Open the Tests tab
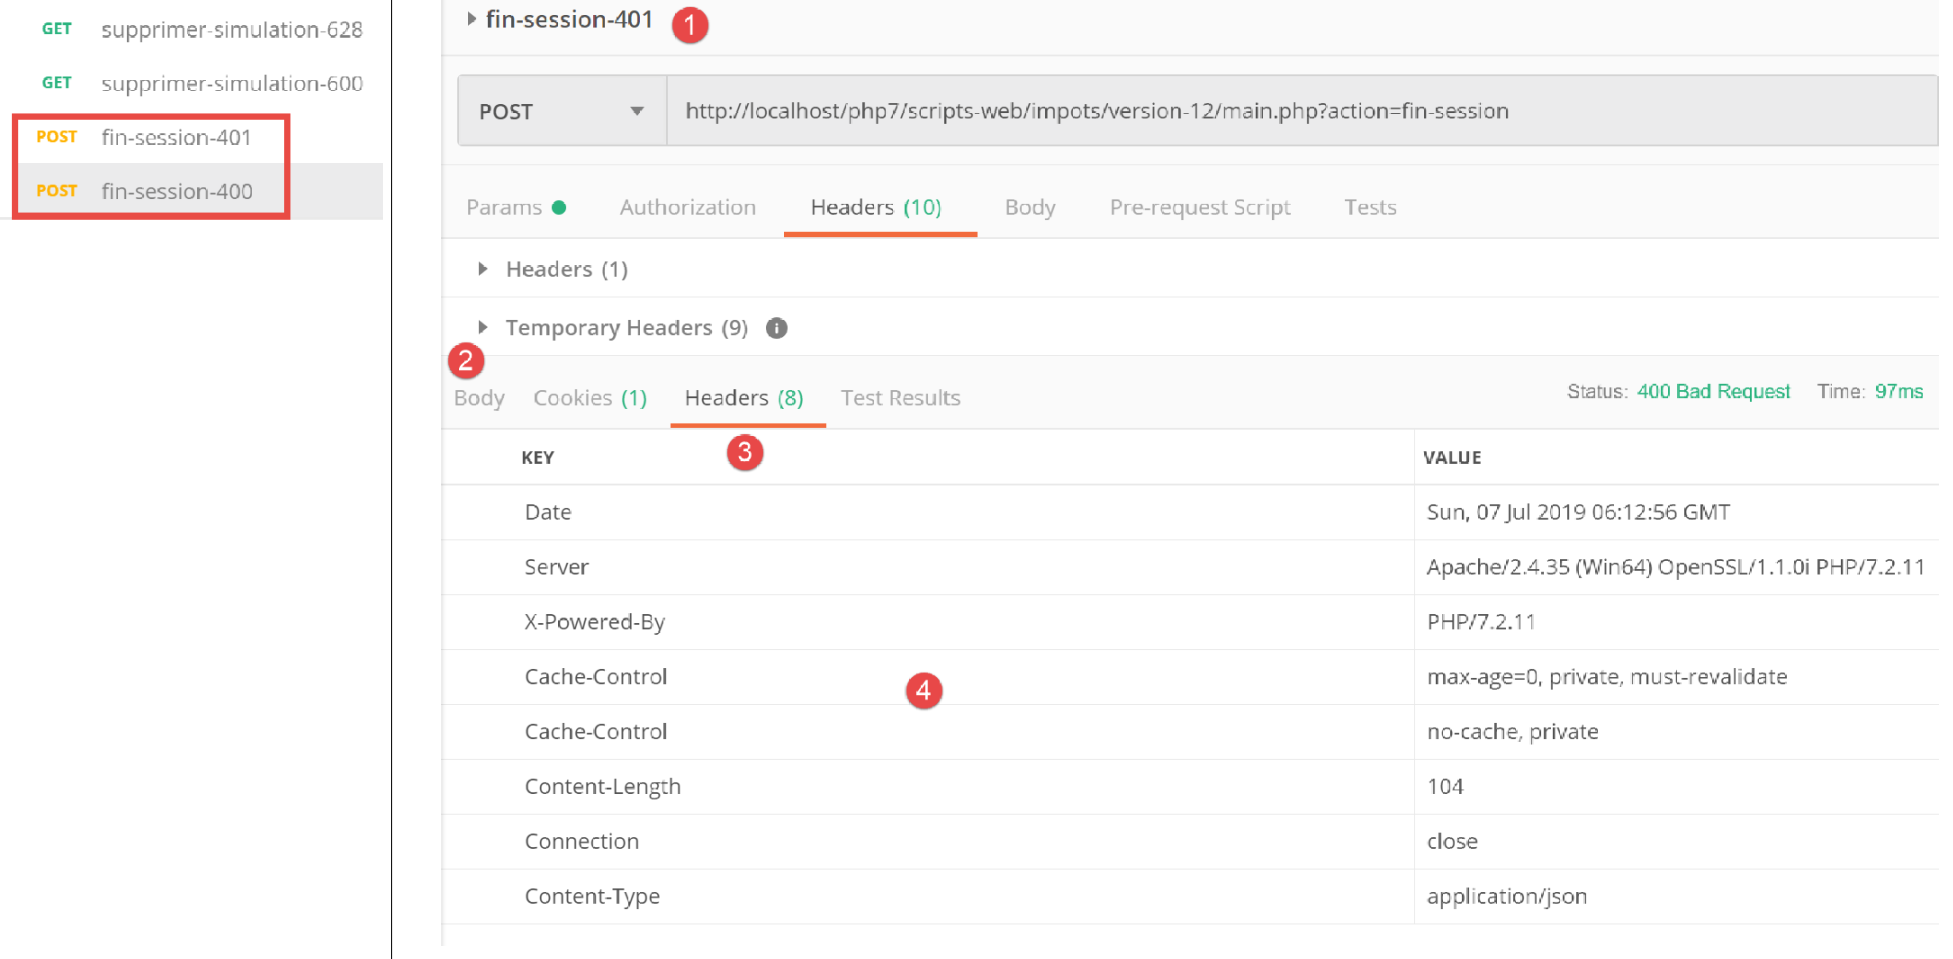1953x959 pixels. pyautogui.click(x=1369, y=207)
